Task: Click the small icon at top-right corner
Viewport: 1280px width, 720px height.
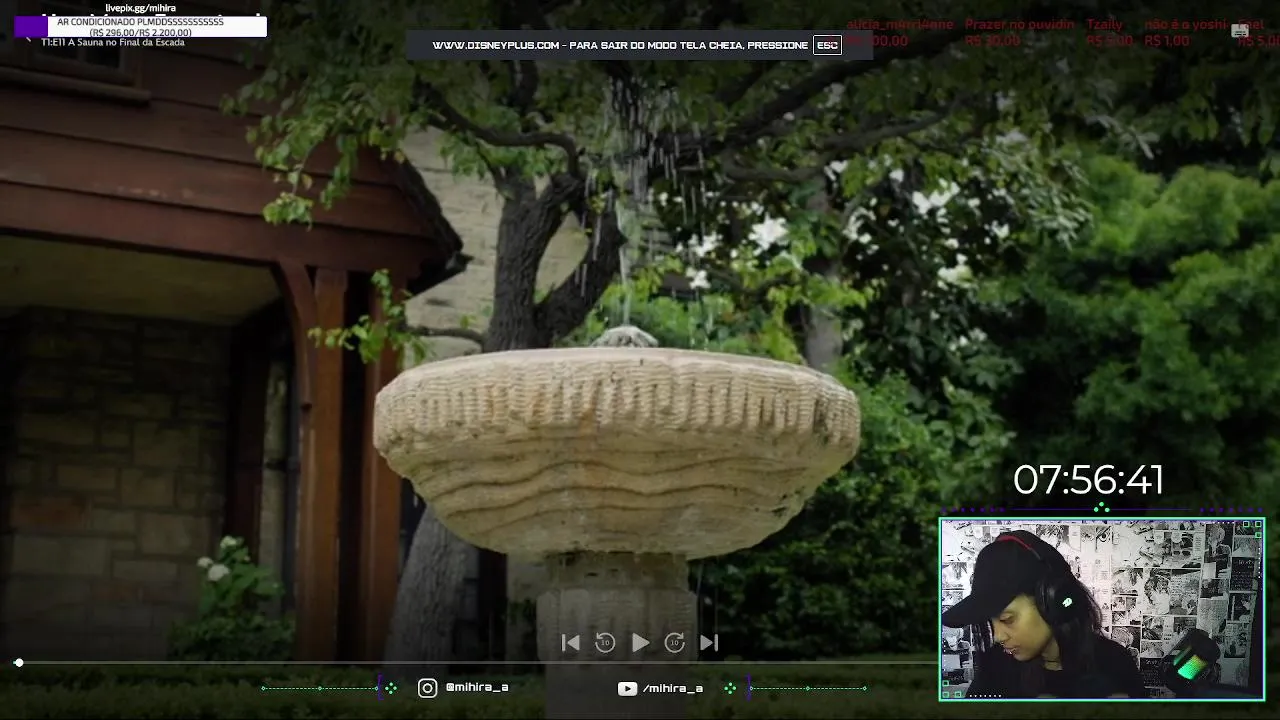Action: click(x=1241, y=31)
